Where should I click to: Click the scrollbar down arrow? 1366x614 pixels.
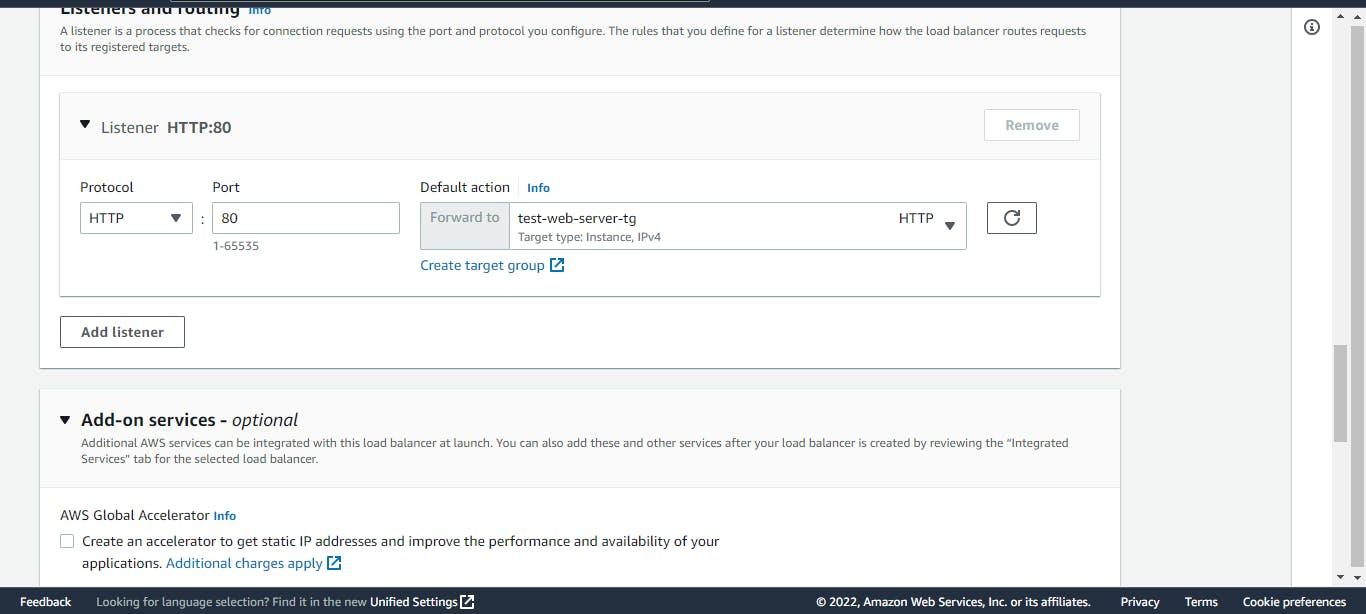coord(1341,577)
